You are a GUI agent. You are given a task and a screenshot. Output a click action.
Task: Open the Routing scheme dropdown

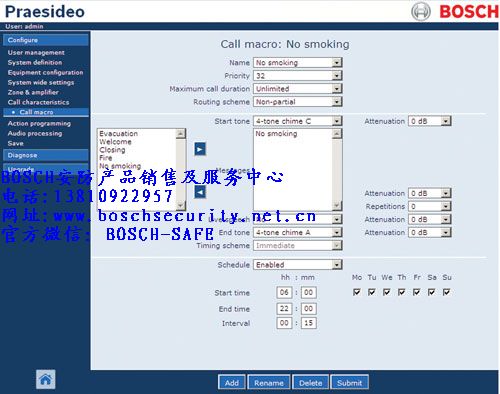pos(298,102)
